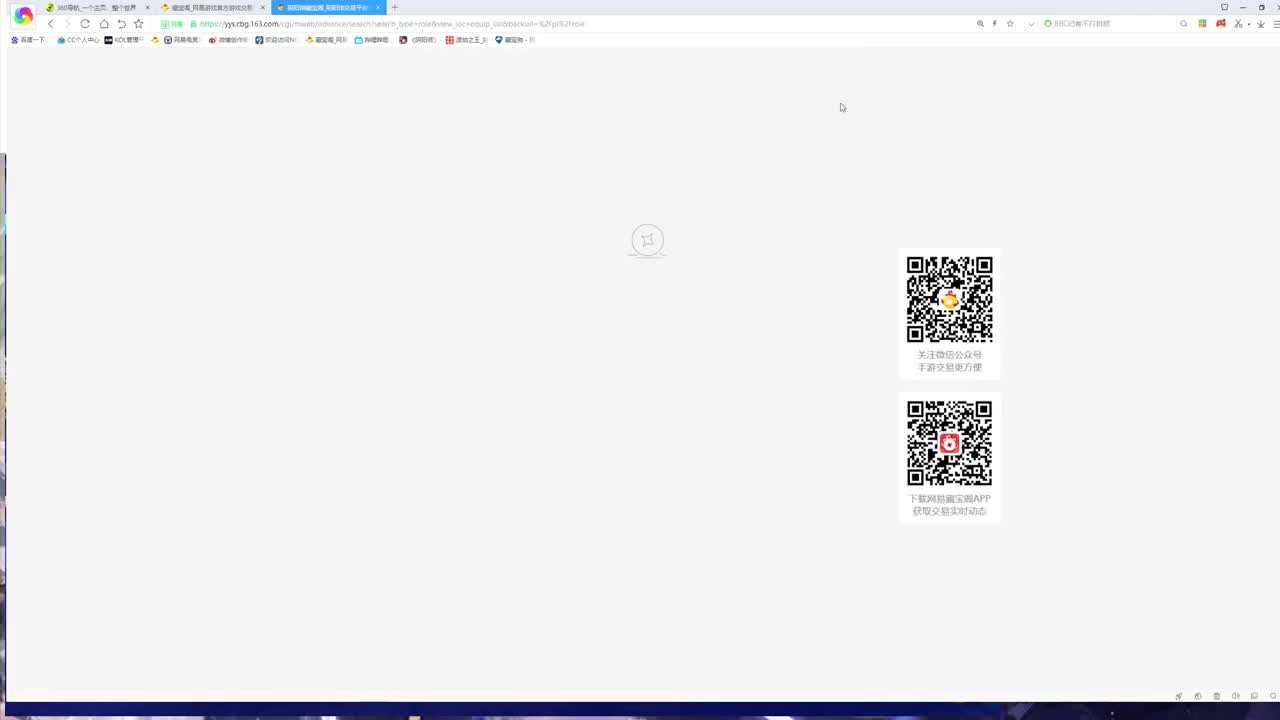1280x720 pixels.
Task: Open the 欢迎访问 bookmark
Action: tap(276, 40)
